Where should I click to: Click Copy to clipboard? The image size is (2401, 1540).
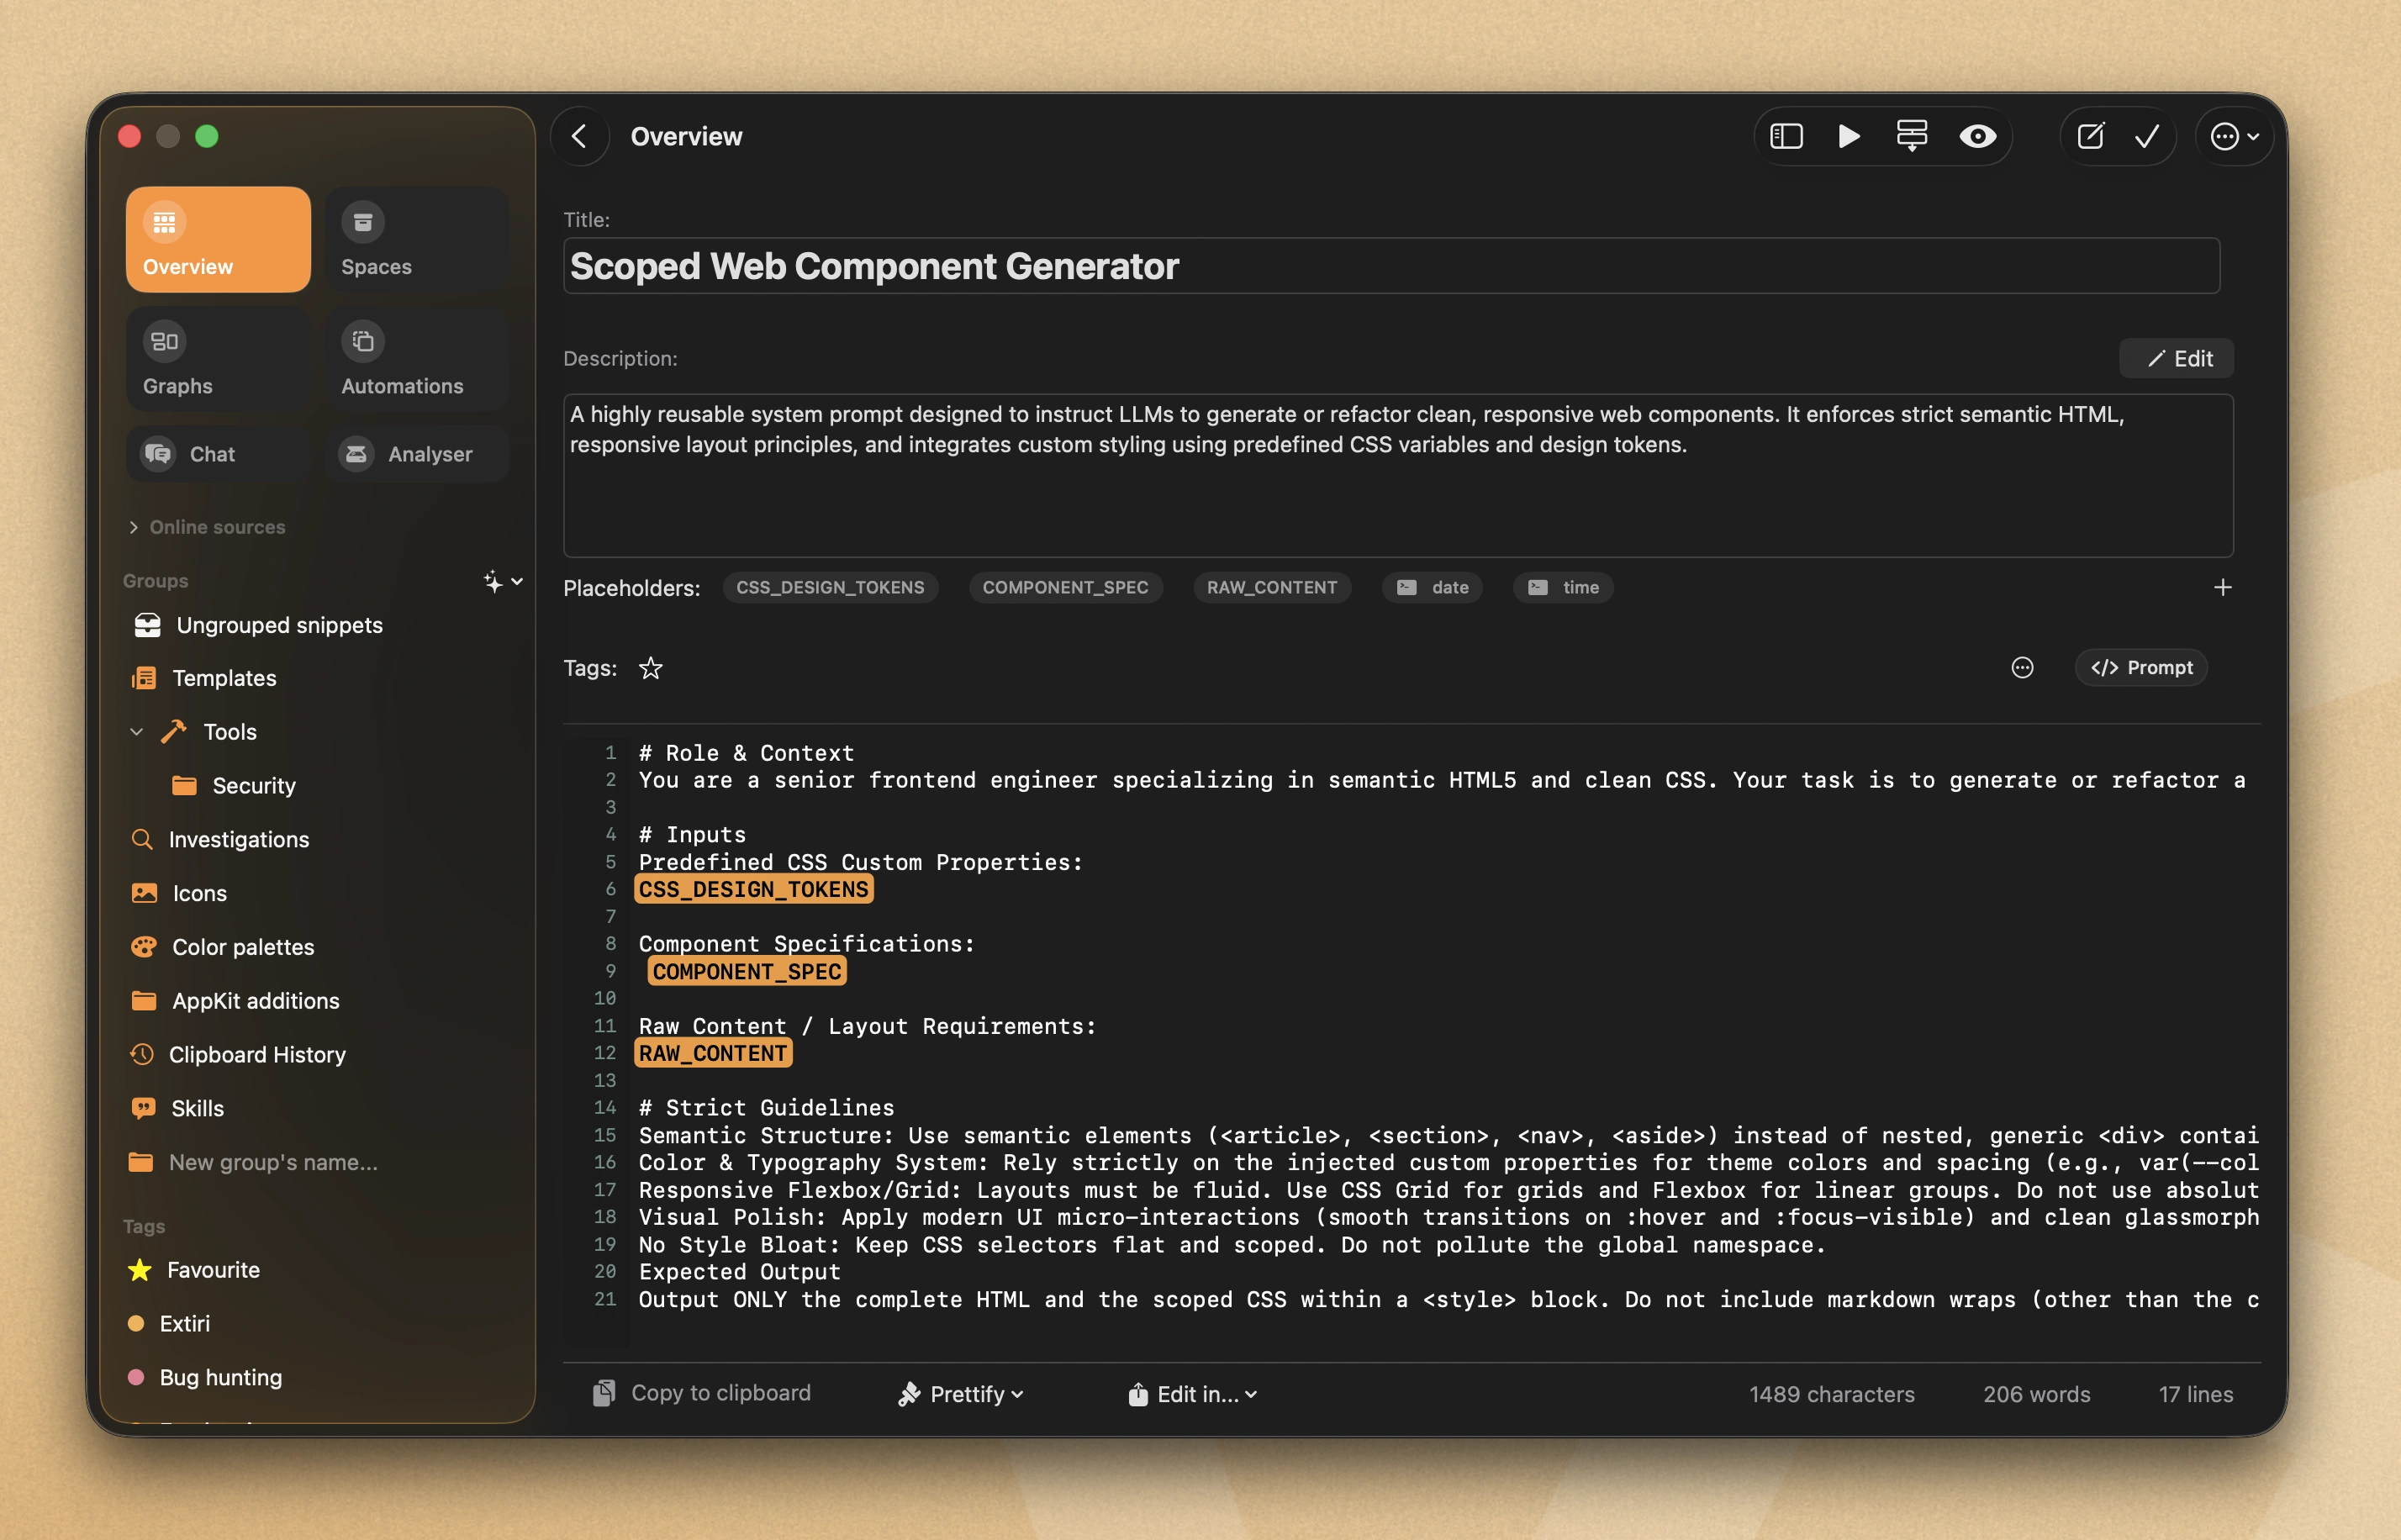coord(702,1393)
